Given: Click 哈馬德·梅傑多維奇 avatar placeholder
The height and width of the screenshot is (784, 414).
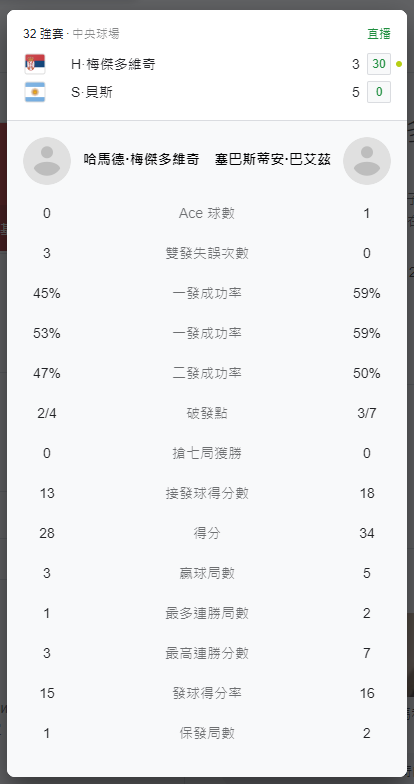Looking at the screenshot, I should pos(47,161).
